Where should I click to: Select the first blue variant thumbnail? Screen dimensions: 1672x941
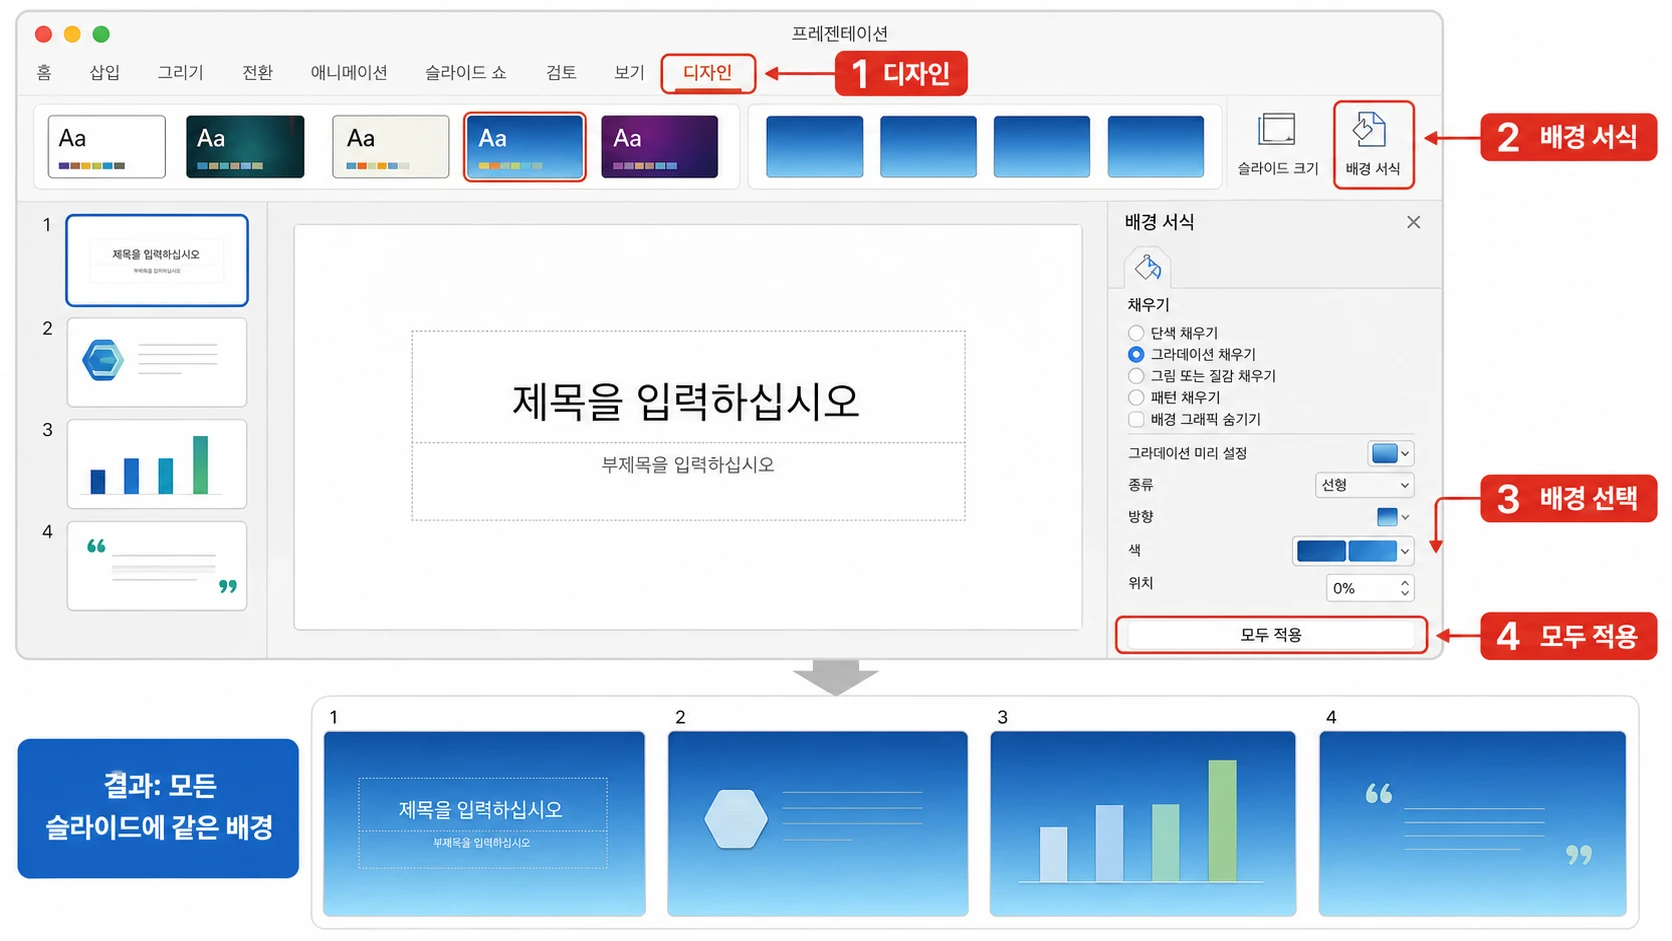(814, 146)
